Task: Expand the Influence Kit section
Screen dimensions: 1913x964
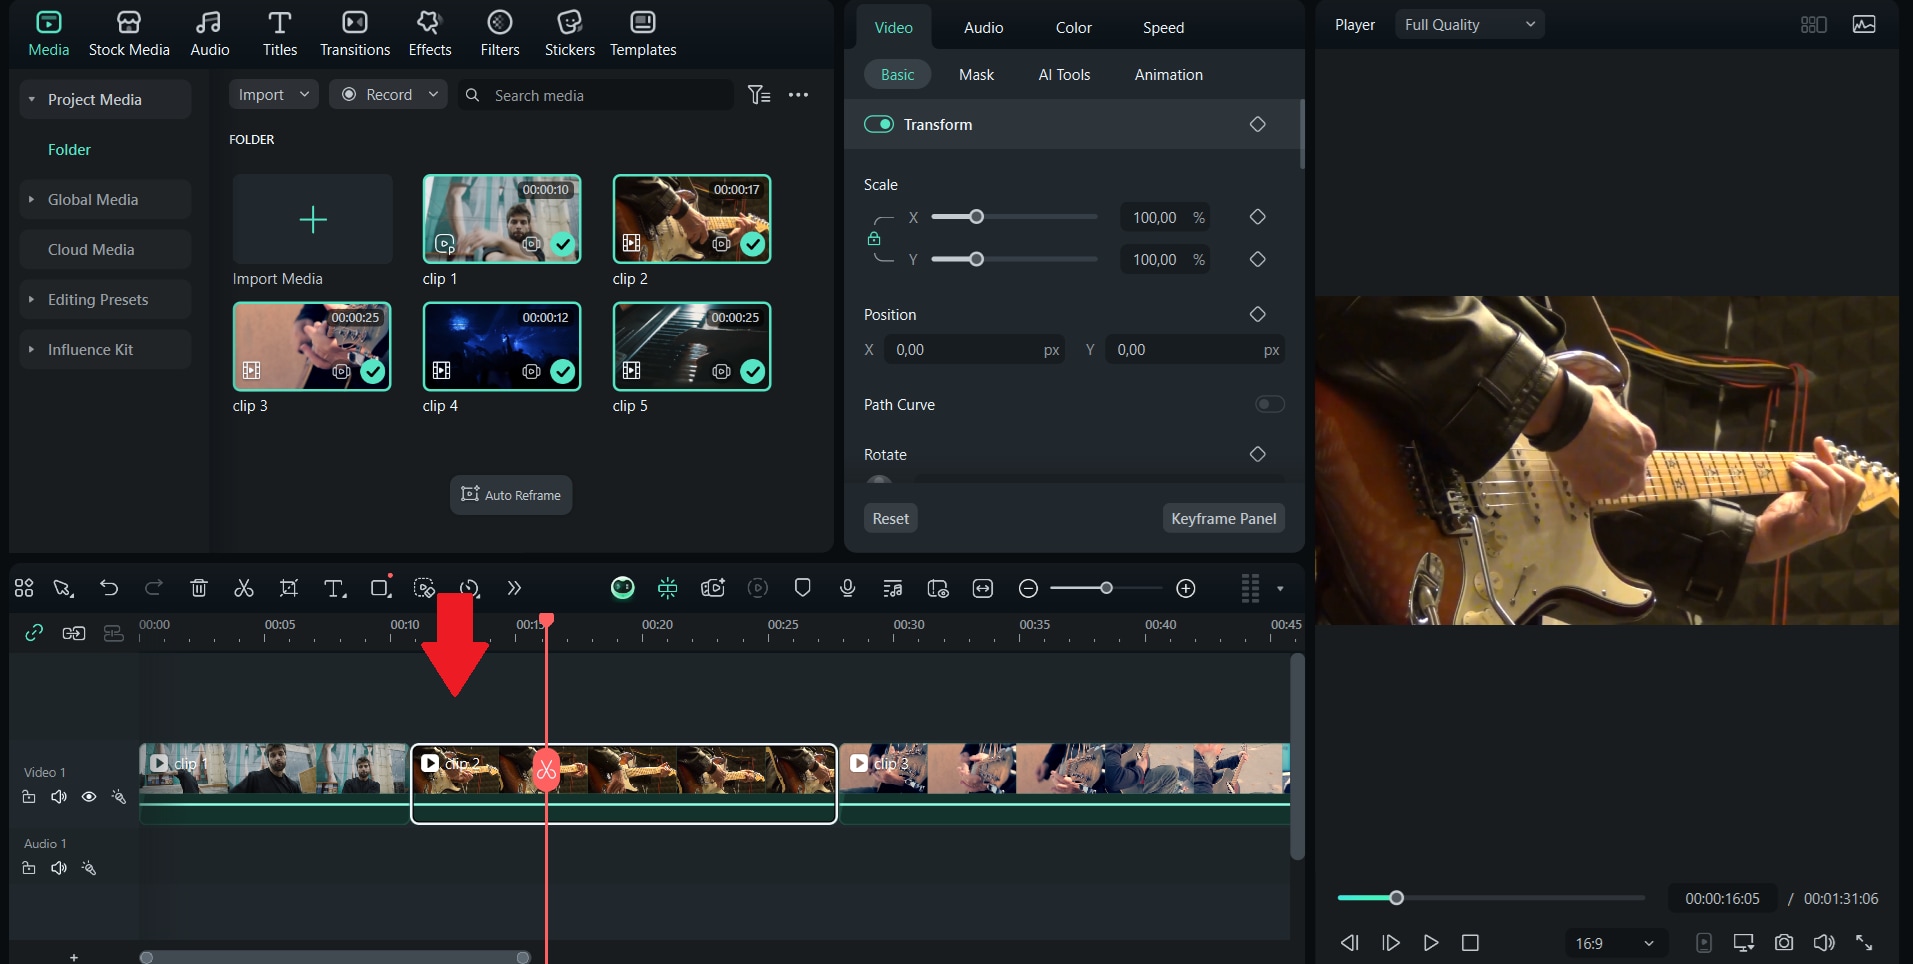Action: (x=32, y=349)
